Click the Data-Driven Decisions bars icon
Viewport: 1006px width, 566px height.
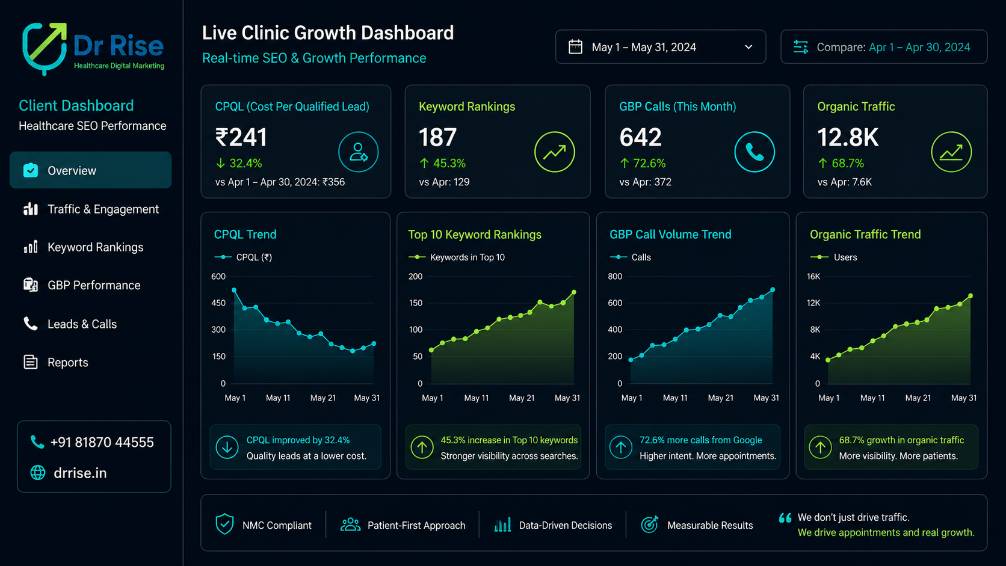[x=502, y=525]
